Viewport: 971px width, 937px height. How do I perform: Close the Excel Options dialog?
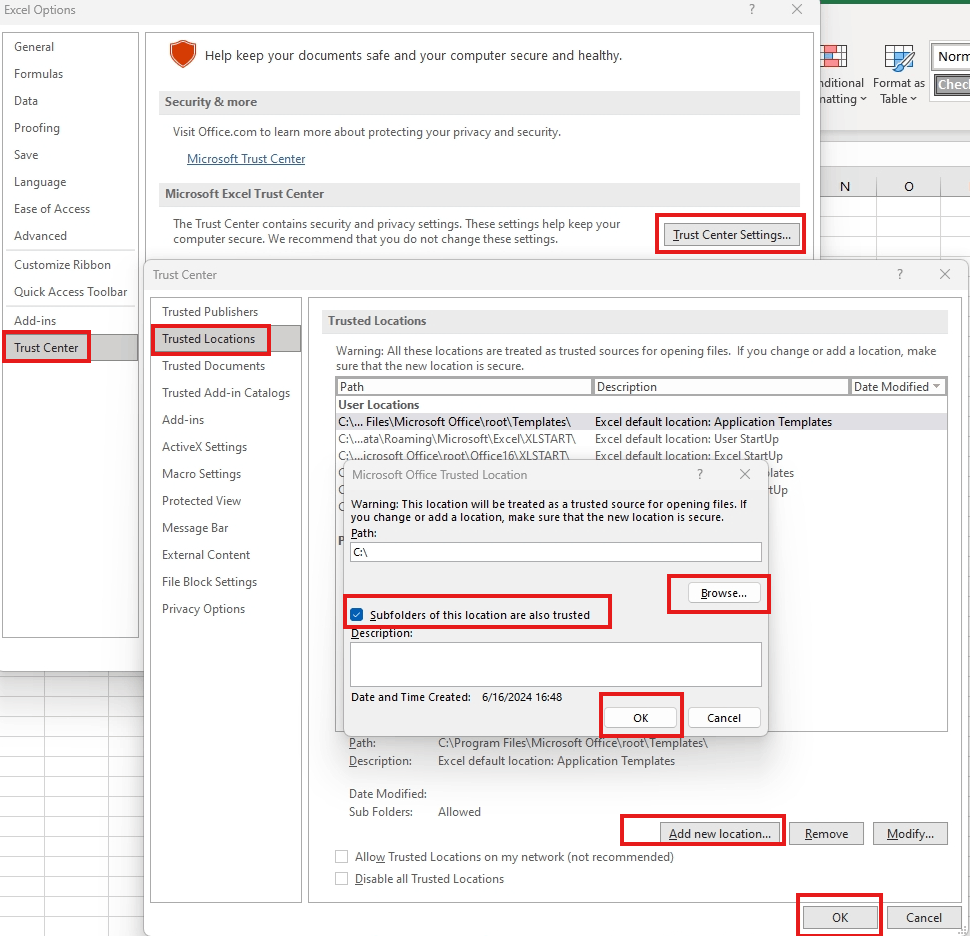pos(797,9)
